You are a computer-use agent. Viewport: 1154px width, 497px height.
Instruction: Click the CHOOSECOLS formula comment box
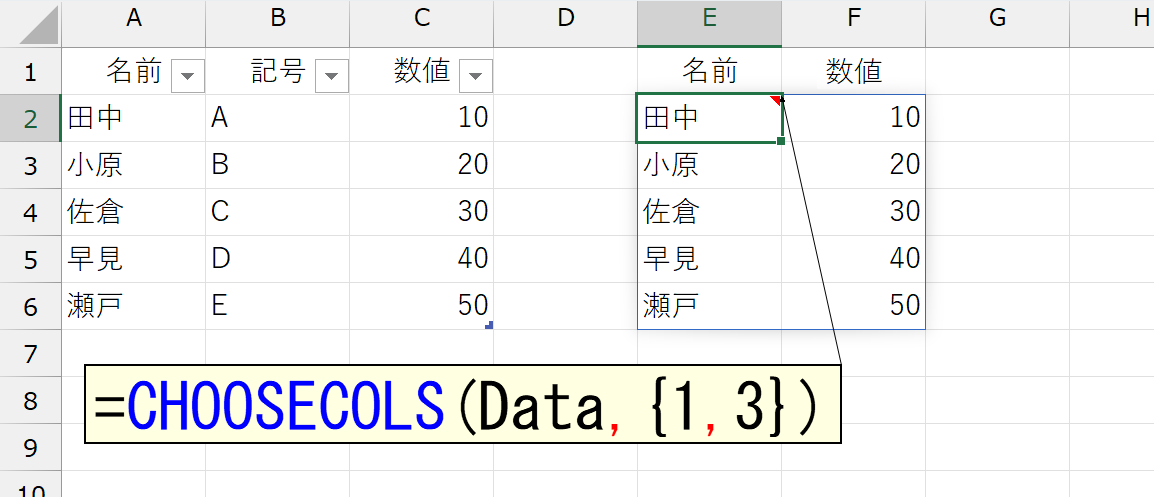(463, 404)
